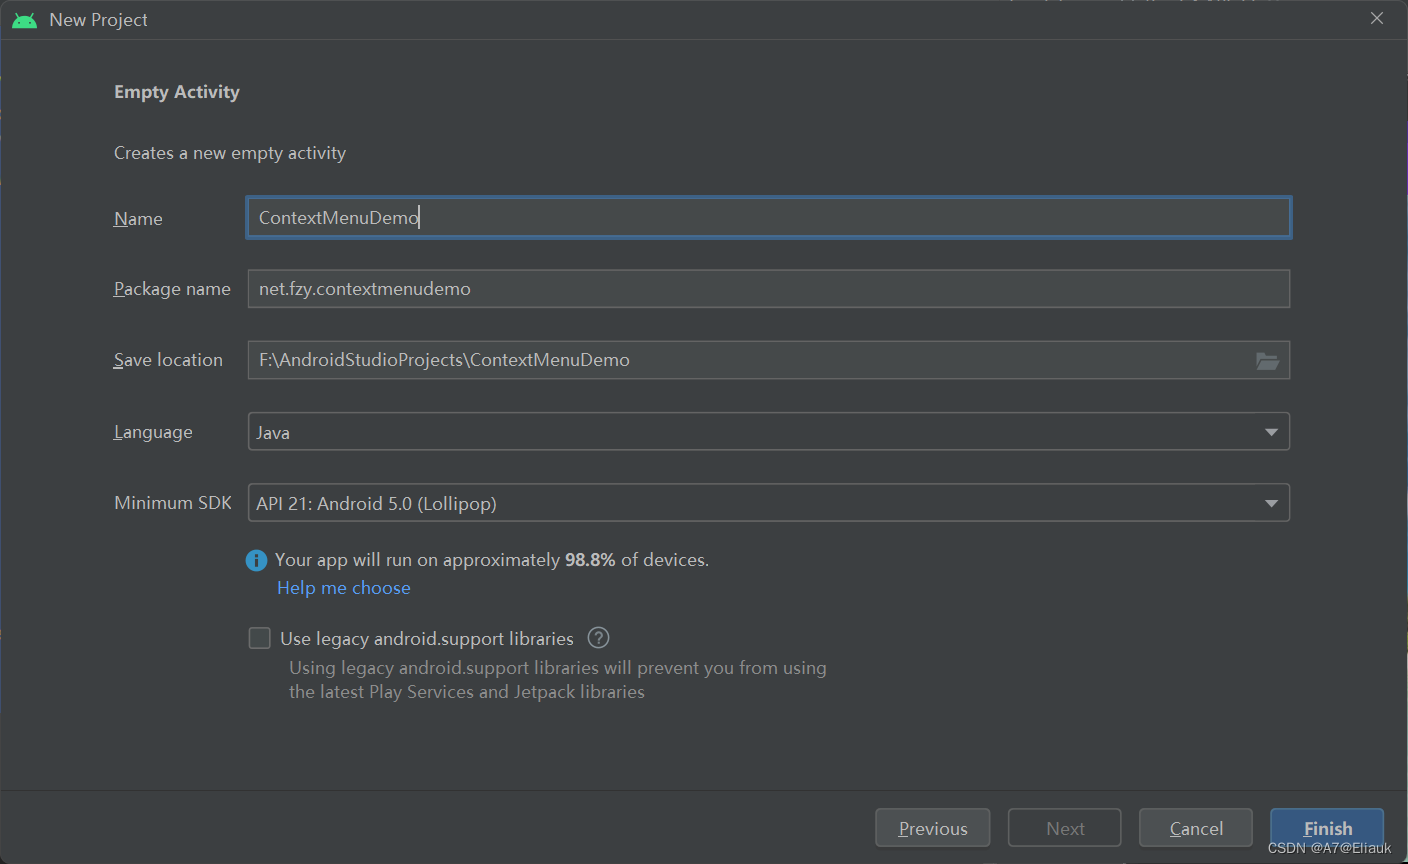Open the Help me choose link
1408x864 pixels.
click(344, 588)
